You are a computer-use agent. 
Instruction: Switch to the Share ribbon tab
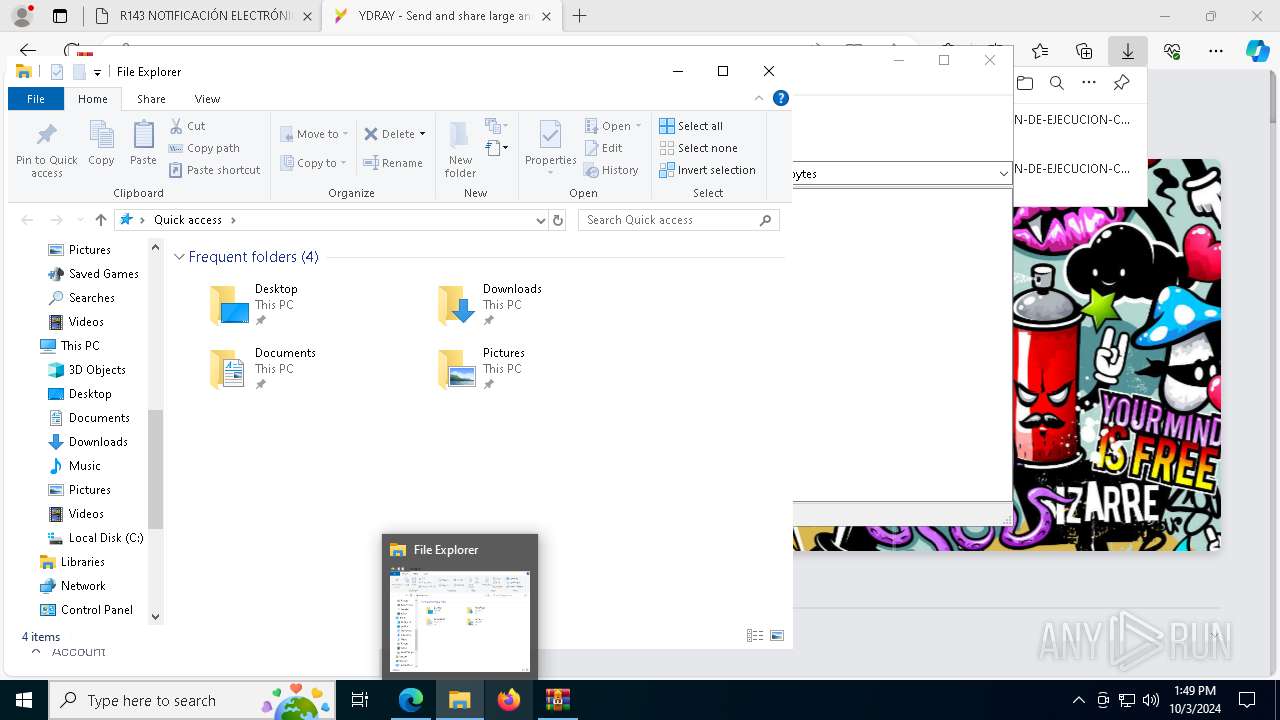click(151, 99)
